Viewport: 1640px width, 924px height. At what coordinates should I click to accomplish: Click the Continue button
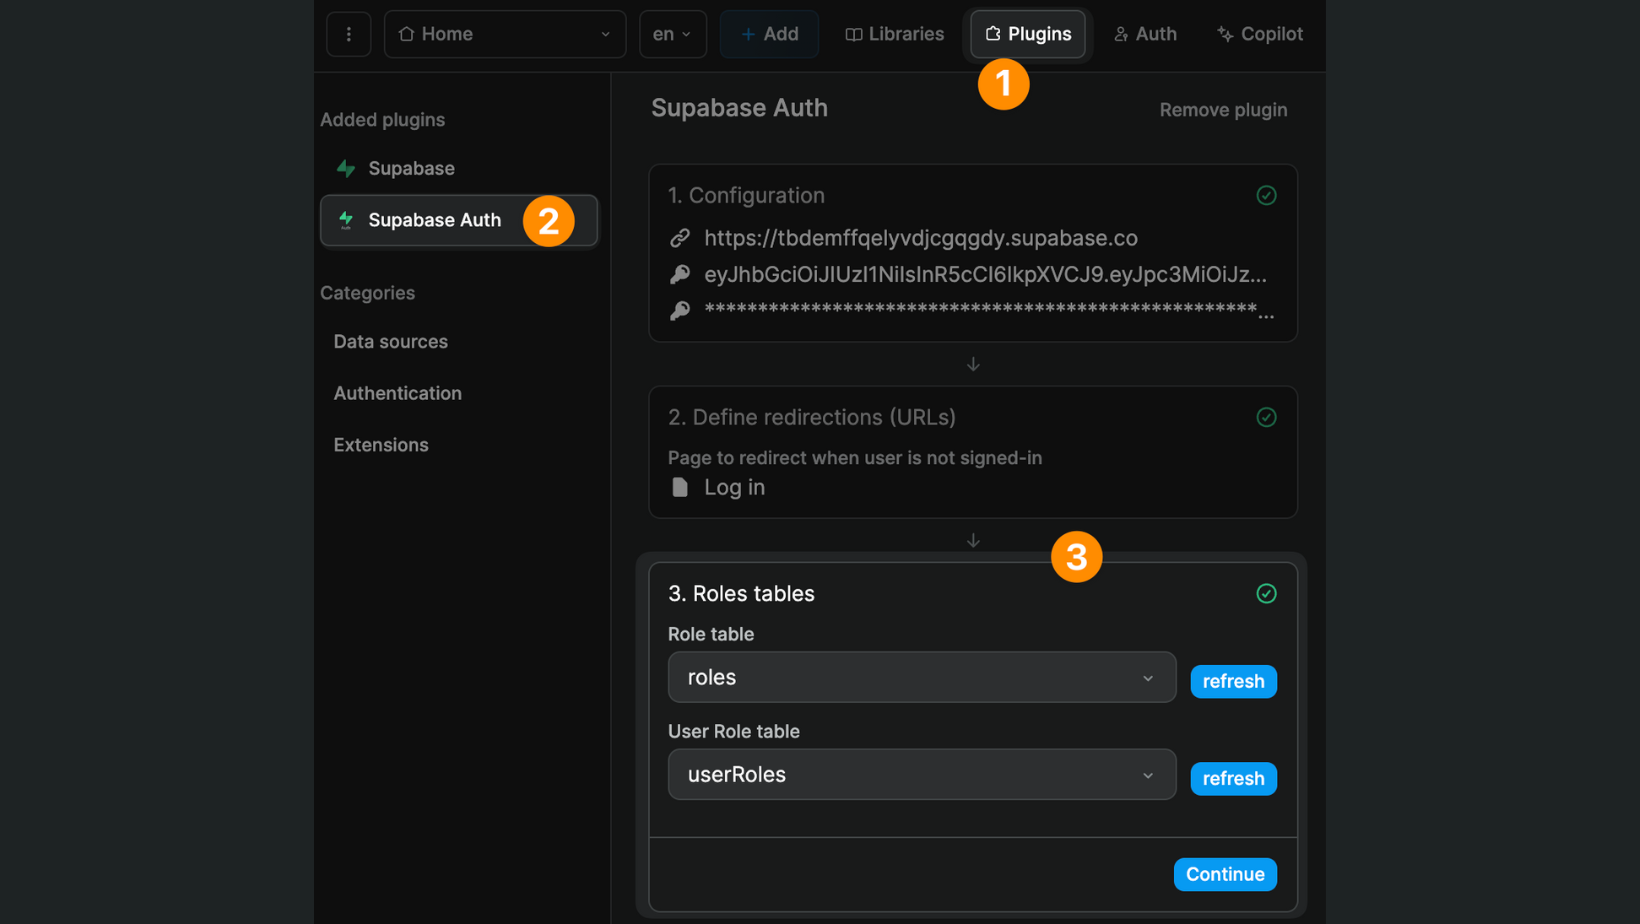tap(1224, 874)
